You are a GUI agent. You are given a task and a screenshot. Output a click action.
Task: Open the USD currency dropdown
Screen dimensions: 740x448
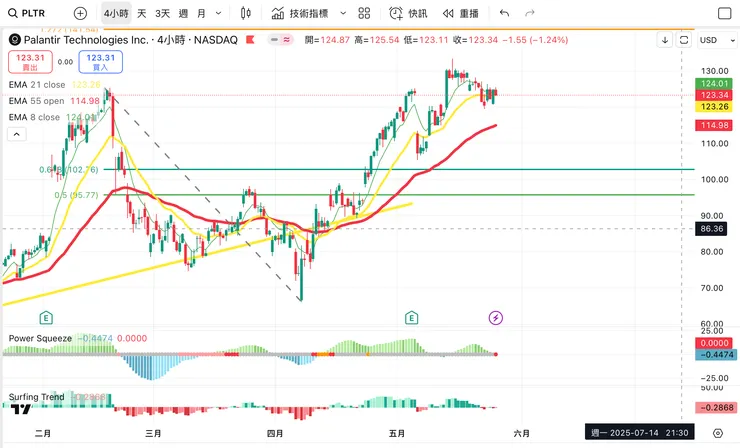(717, 40)
